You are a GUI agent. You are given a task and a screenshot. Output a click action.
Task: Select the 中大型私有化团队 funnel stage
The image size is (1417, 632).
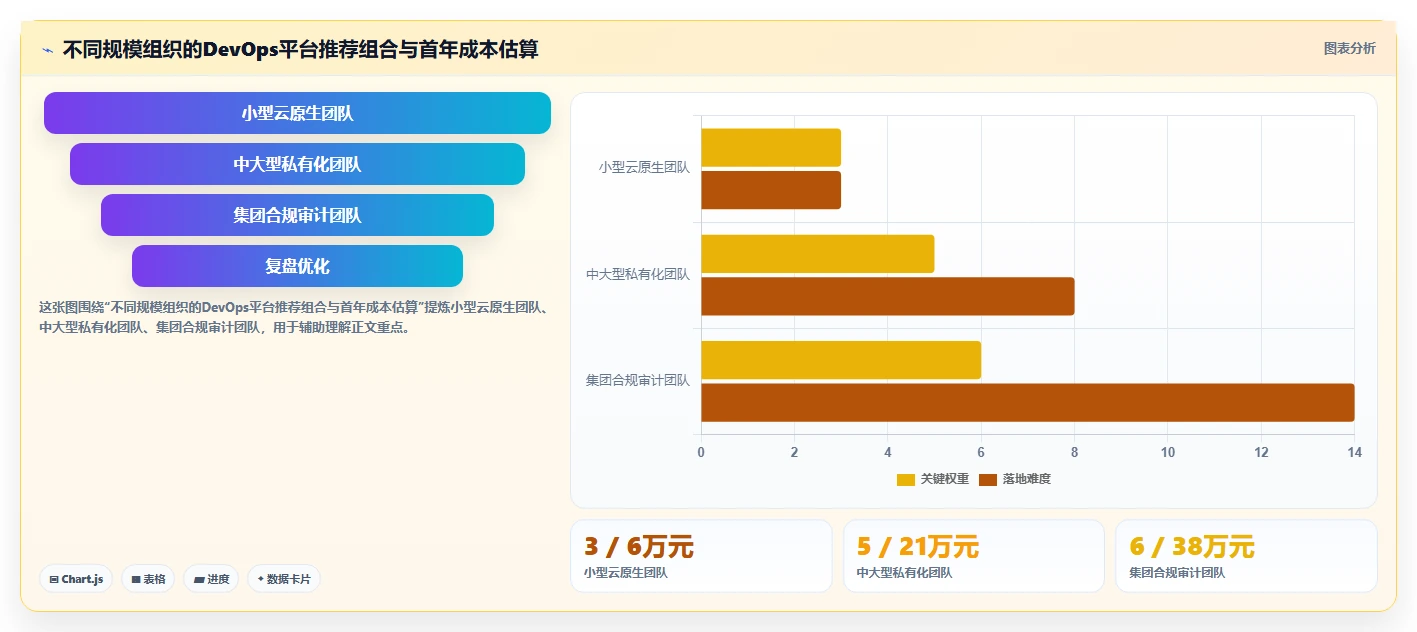coord(297,164)
